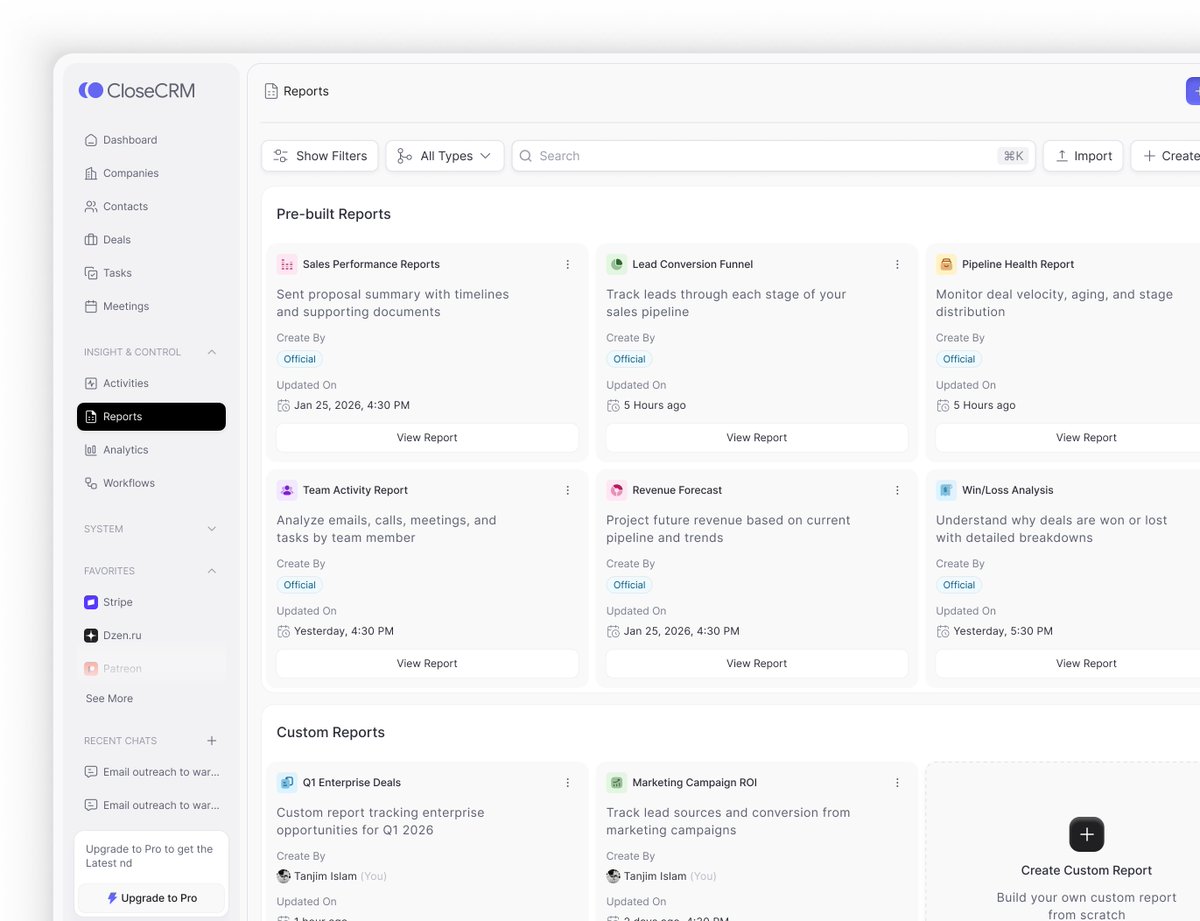This screenshot has width=1200, height=921.
Task: Open the three-dot menu on Lead Conversion Funnel
Action: click(x=897, y=265)
